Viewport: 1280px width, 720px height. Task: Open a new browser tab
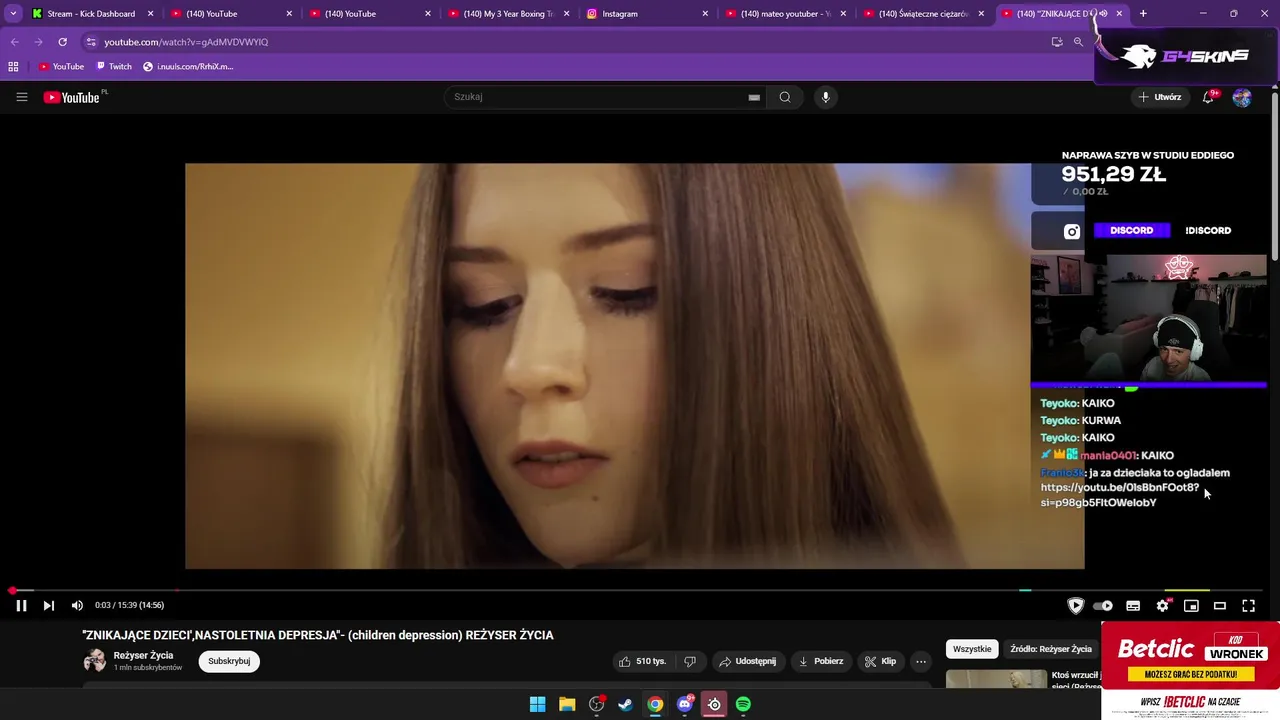(1143, 14)
